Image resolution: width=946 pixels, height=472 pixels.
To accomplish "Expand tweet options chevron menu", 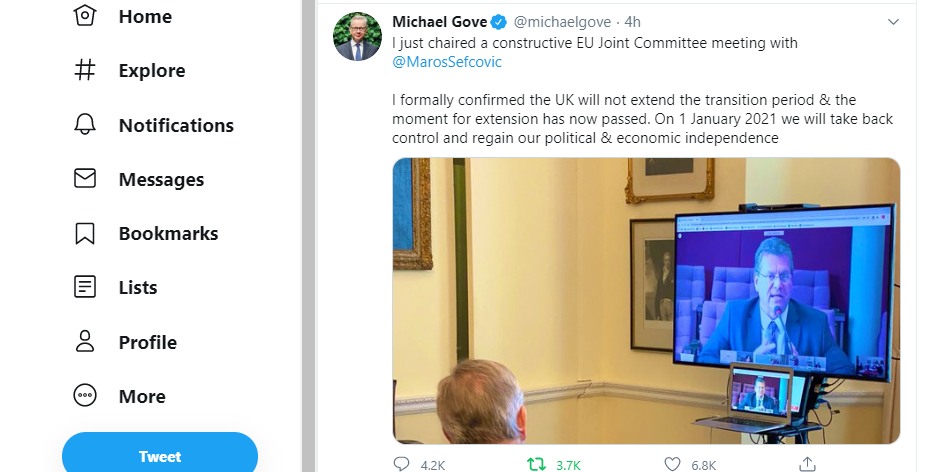I will click(x=893, y=21).
